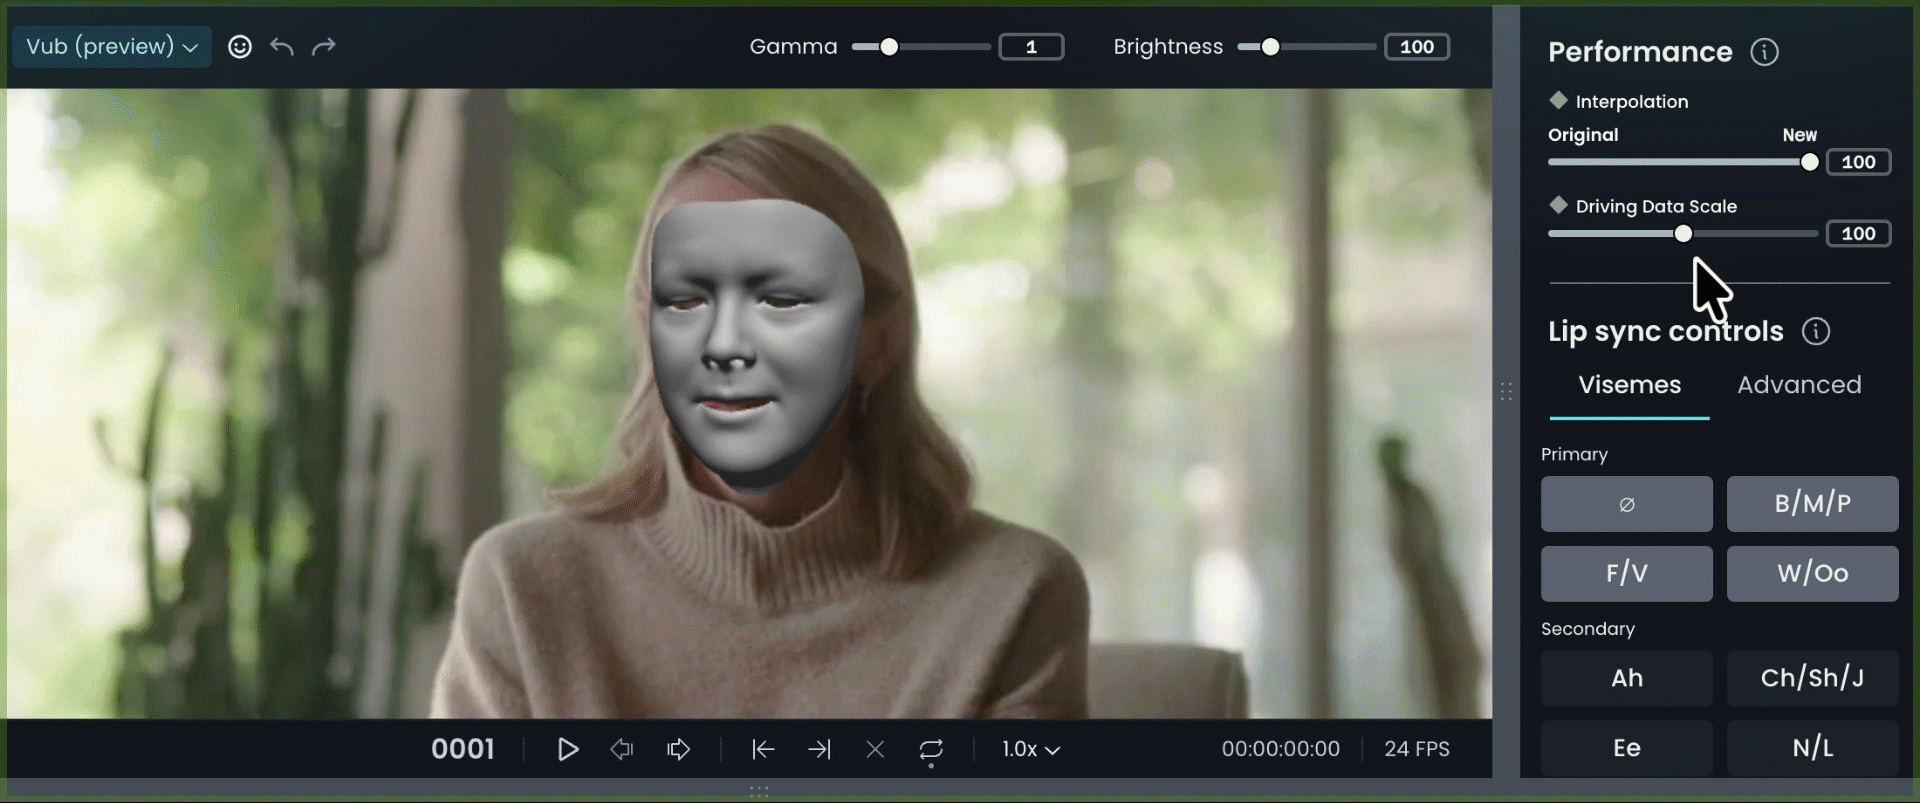Open Performance info icon

click(x=1764, y=52)
